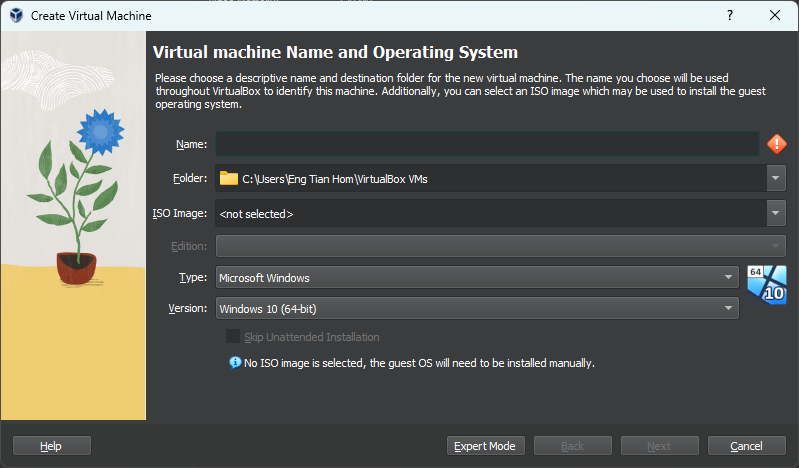799x468 pixels.
Task: Click the disabled Edition dropdown
Action: tap(500, 246)
